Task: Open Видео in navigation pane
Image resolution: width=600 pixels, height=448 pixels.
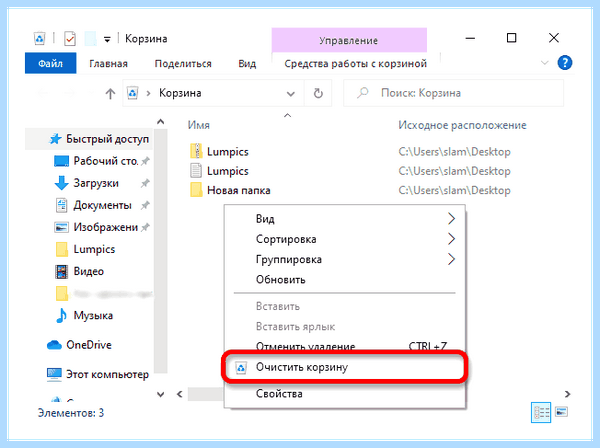Action: pyautogui.click(x=88, y=271)
